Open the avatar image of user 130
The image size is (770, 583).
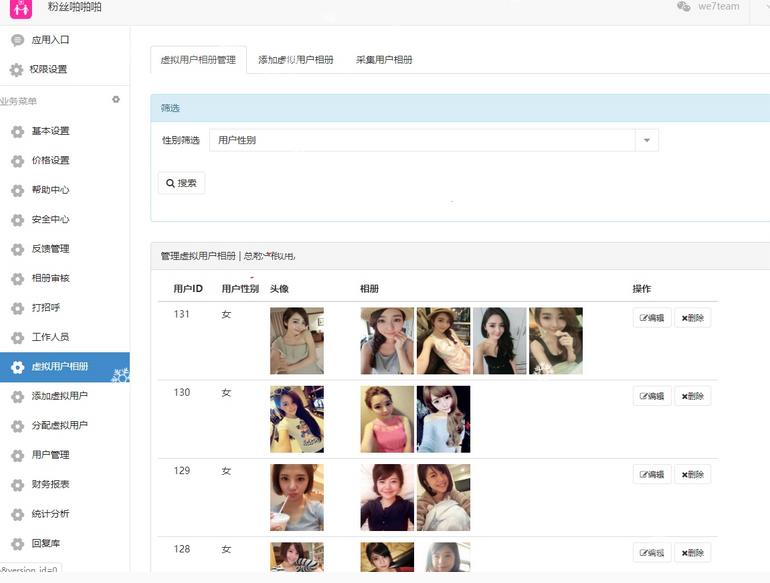pyautogui.click(x=297, y=419)
